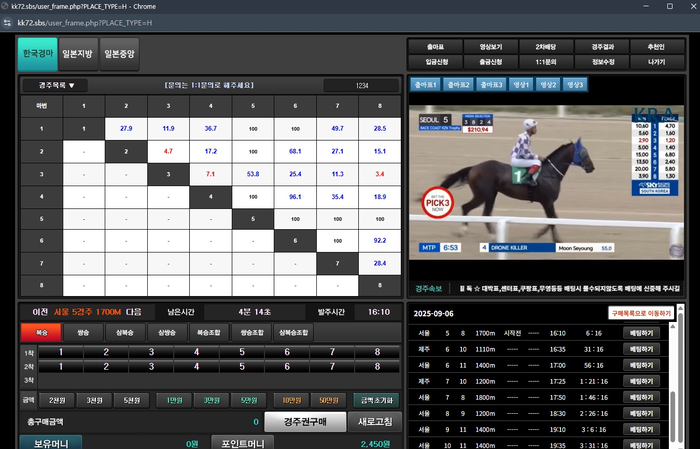Click the 입금신청 button
The image size is (700, 449).
tap(435, 62)
